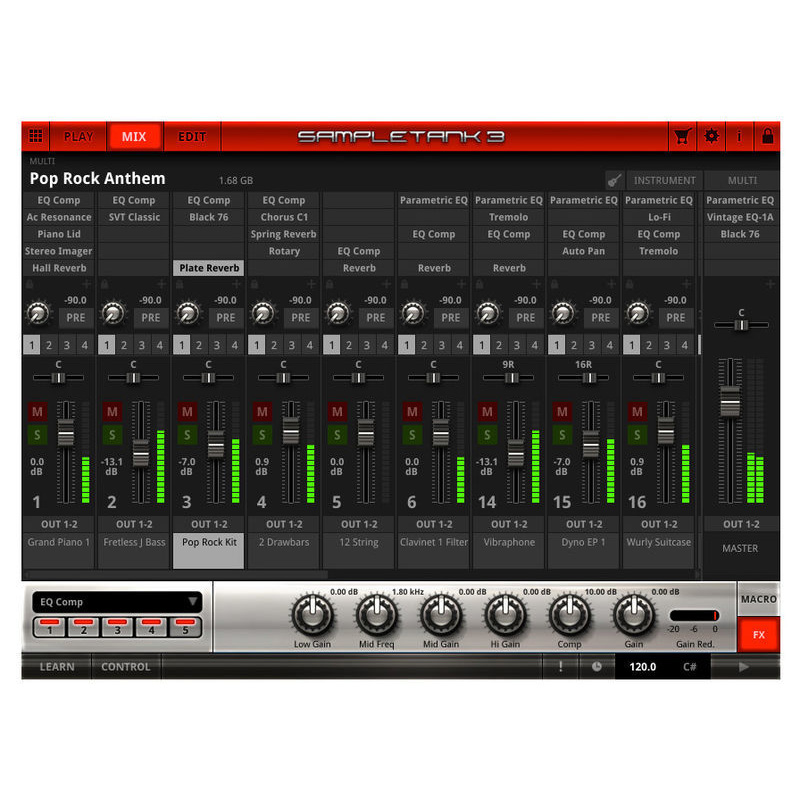Screen dimensions: 800x800
Task: Add effect with plus on channel 1
Action: click(x=86, y=284)
